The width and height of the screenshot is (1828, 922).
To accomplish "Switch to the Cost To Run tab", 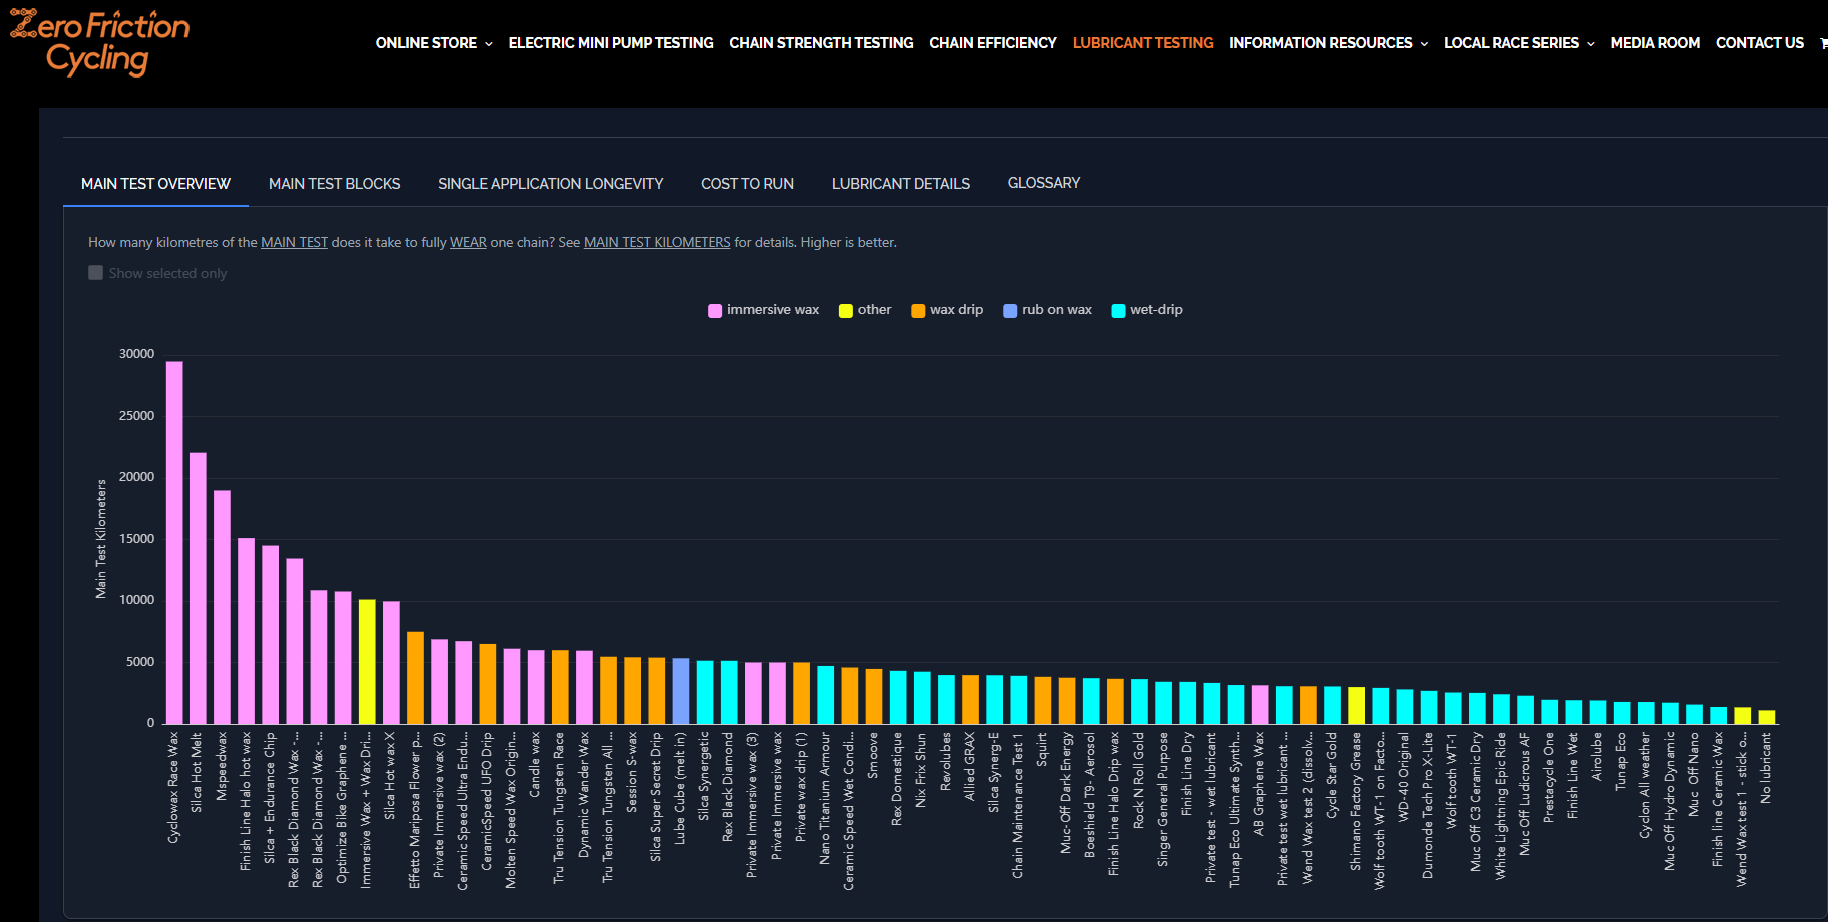I will [748, 184].
